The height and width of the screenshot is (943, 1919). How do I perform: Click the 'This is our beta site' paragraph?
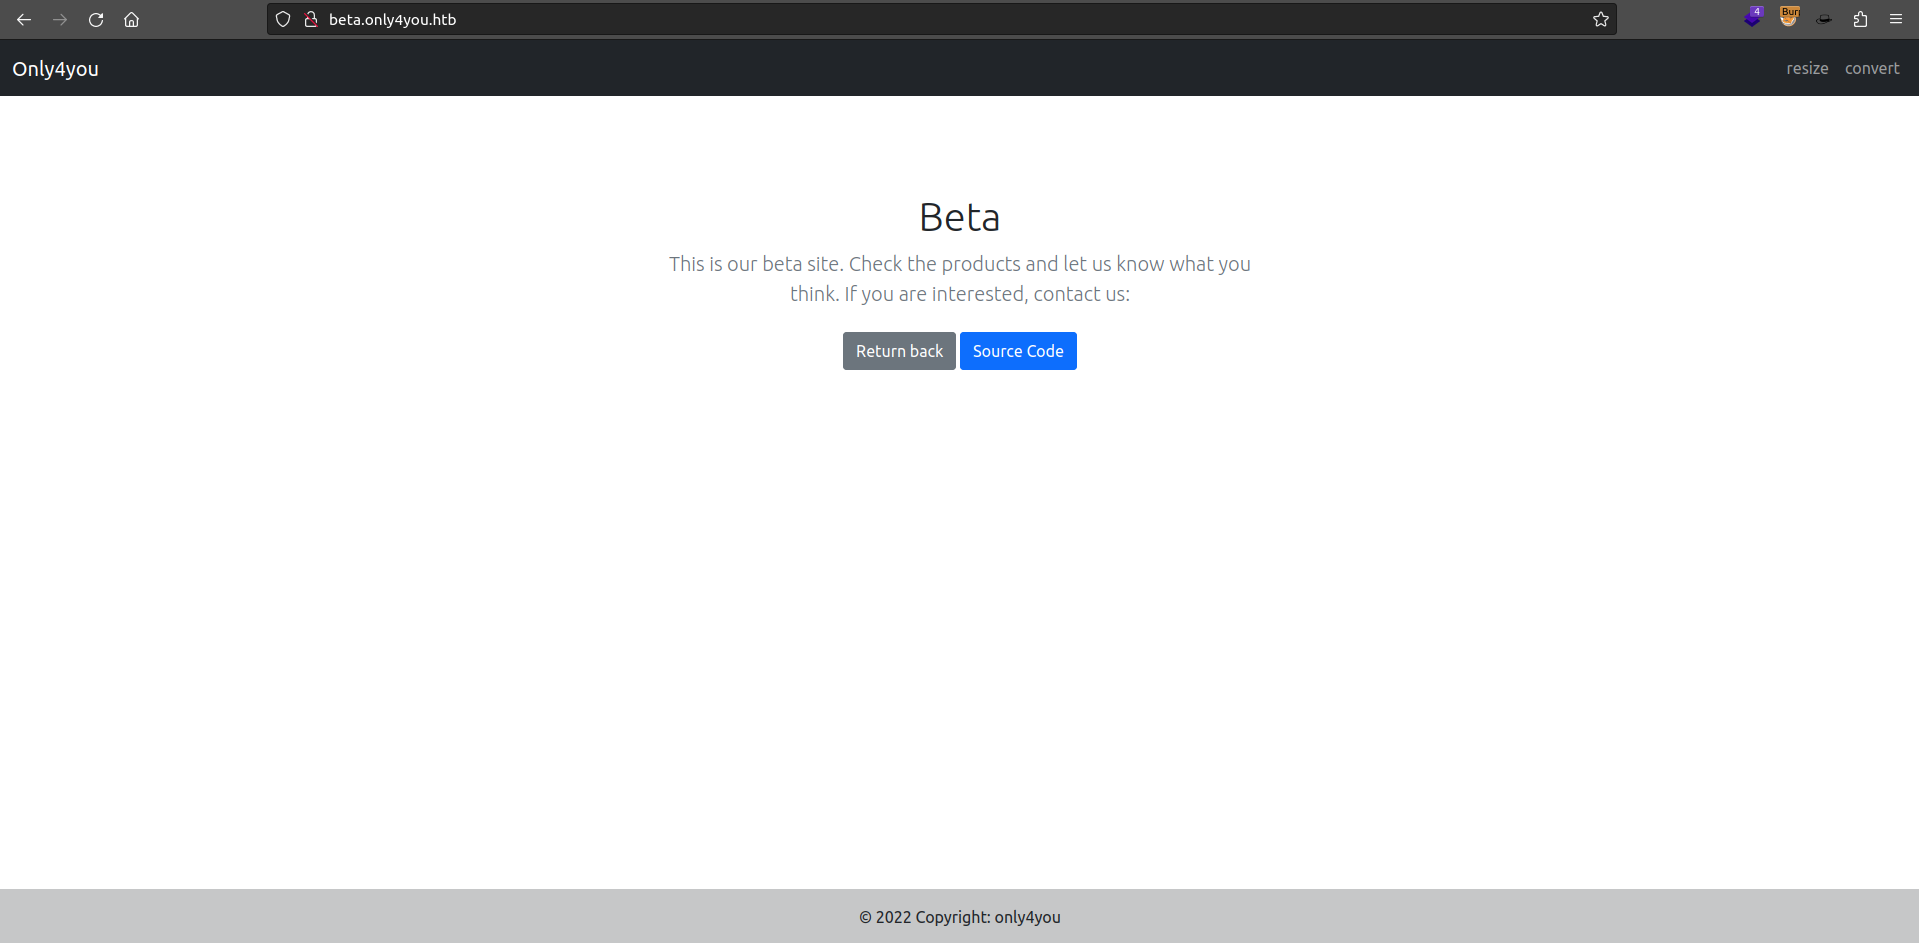960,279
